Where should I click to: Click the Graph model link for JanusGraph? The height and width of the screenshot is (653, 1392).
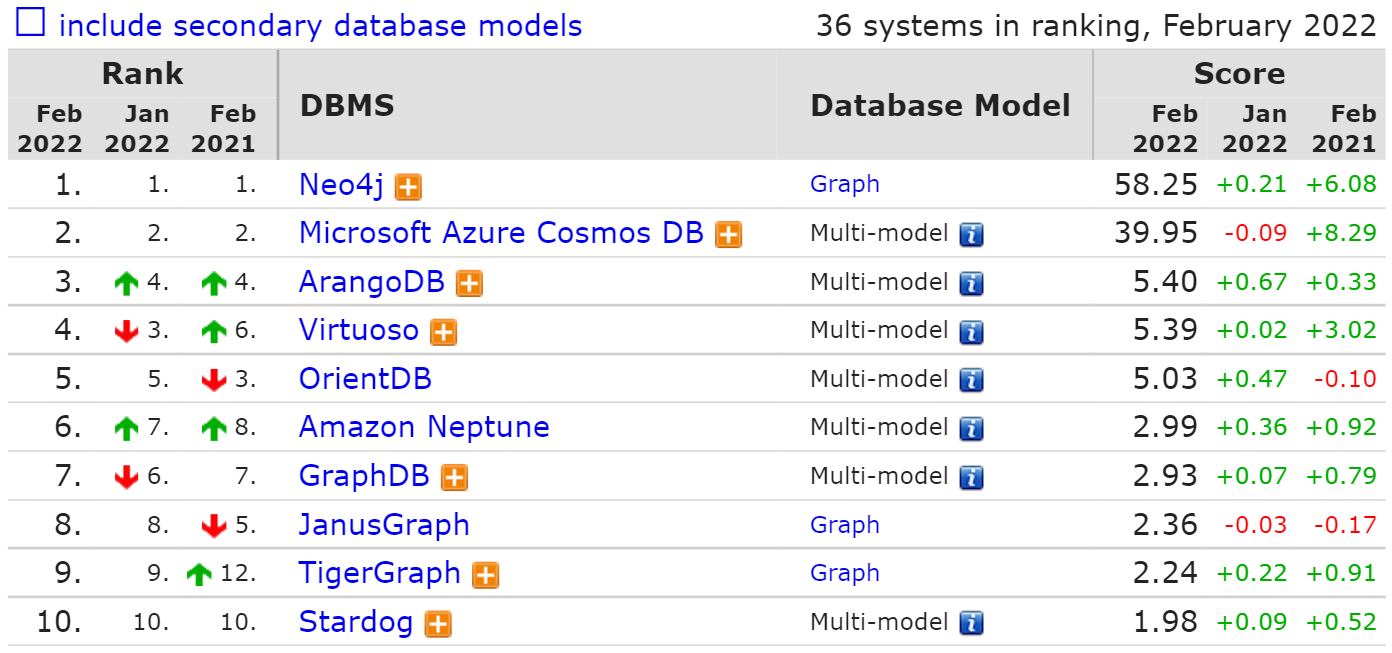click(x=845, y=525)
